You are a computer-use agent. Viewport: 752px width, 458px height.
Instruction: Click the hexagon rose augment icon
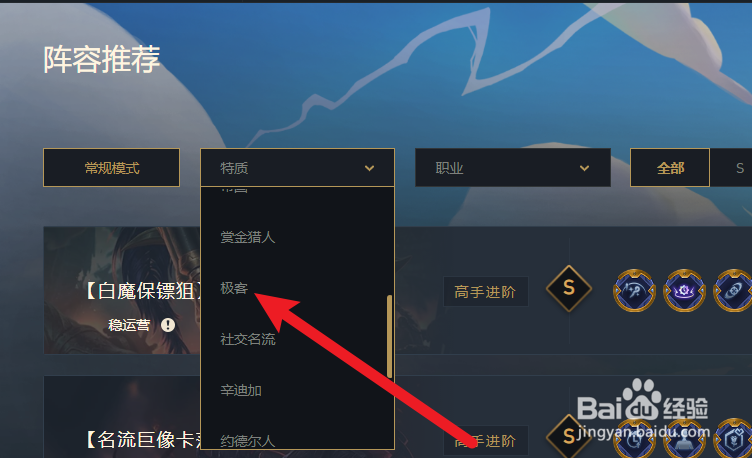(x=733, y=439)
